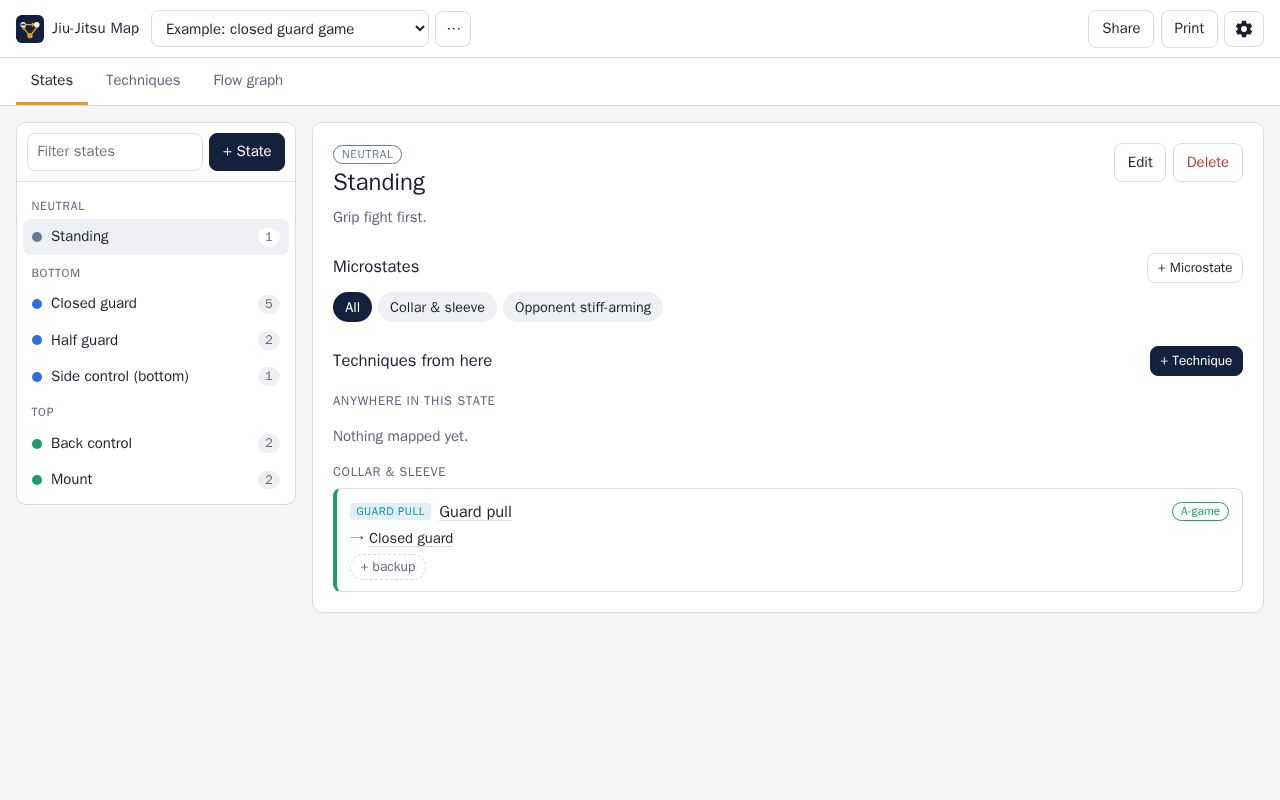Click the Filter states input field
Image resolution: width=1280 pixels, height=800 pixels.
pos(115,152)
